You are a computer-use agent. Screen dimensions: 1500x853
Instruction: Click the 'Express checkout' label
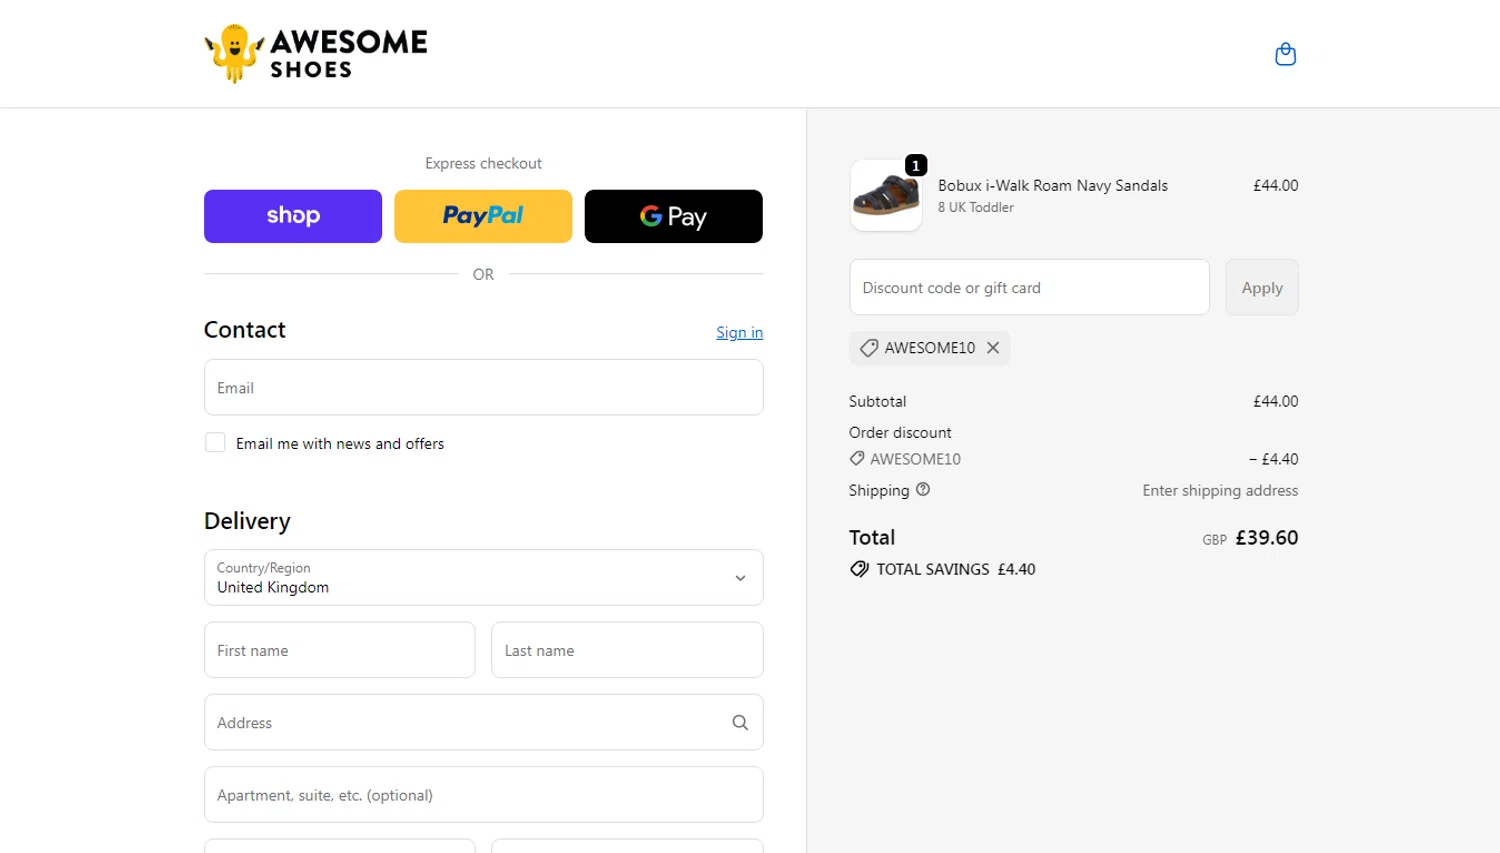point(483,164)
